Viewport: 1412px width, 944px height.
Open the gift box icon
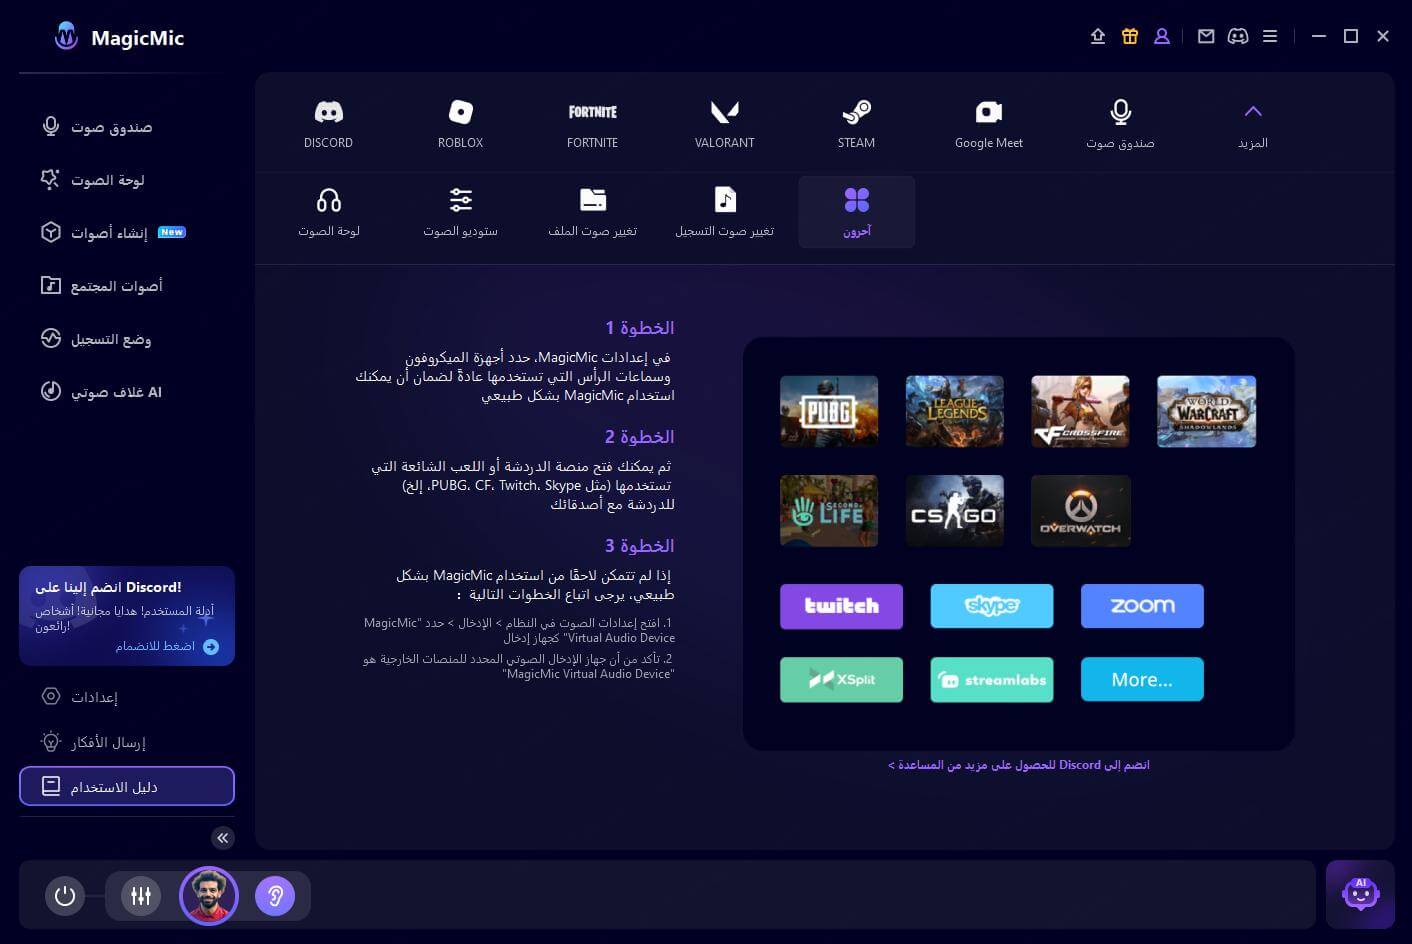tap(1130, 36)
